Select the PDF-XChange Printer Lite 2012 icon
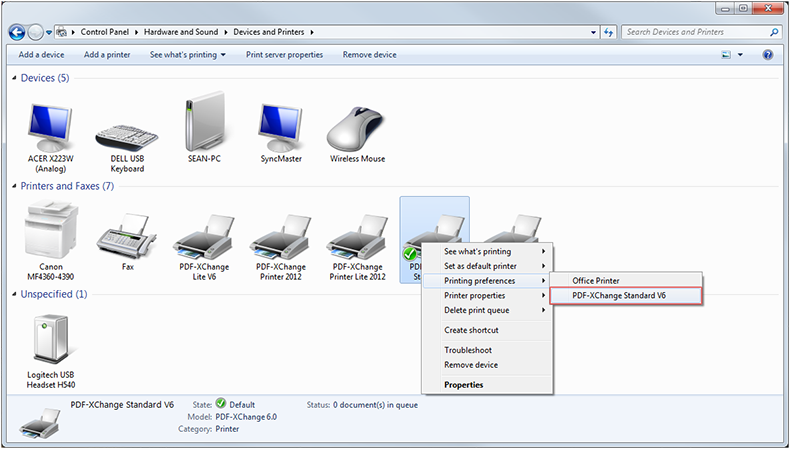This screenshot has width=790, height=449. click(x=357, y=237)
